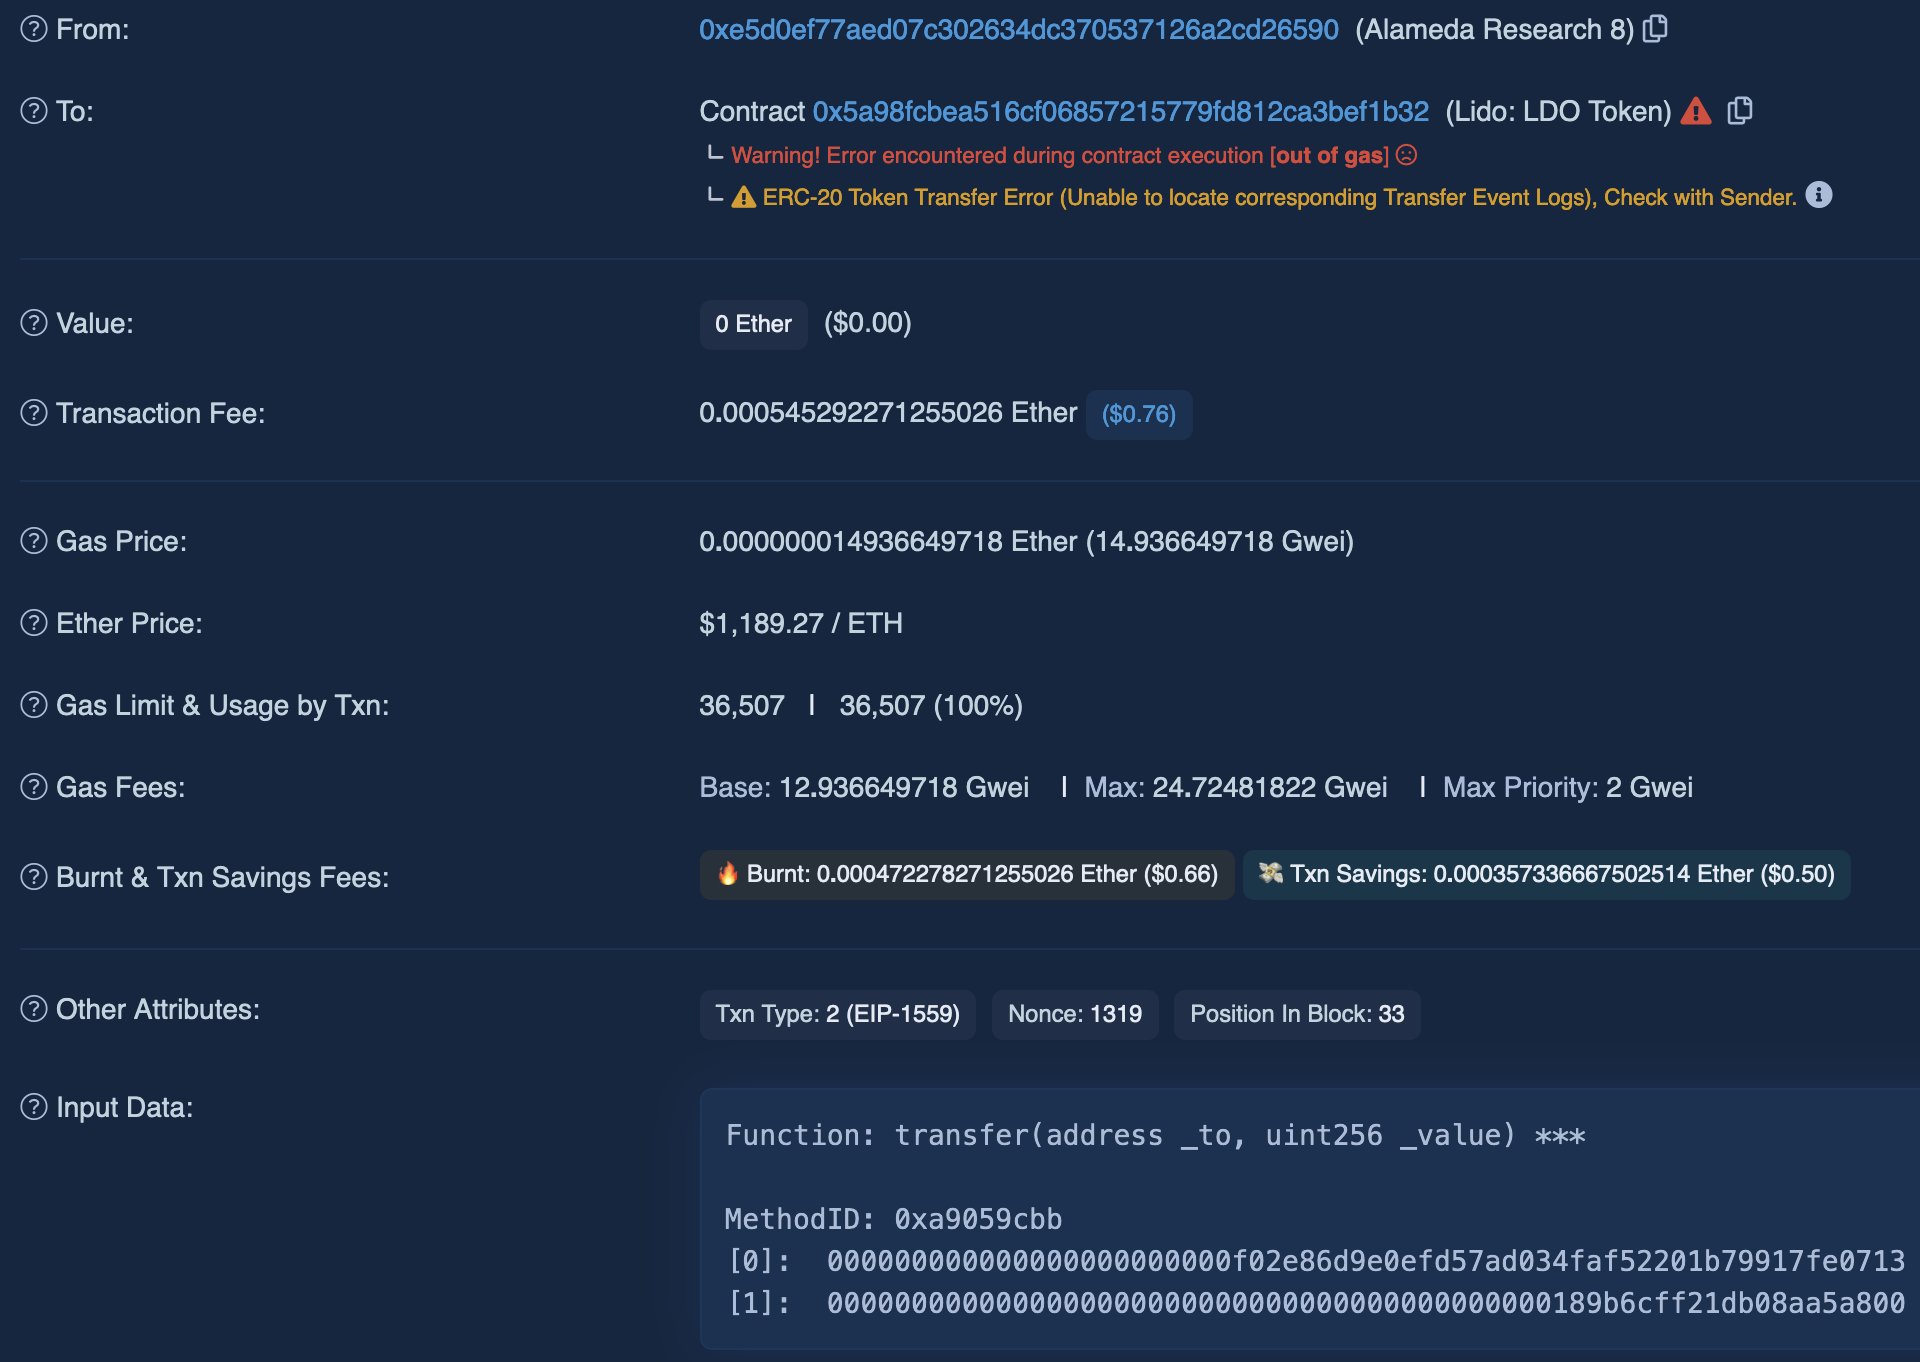Click help icon next to Other Attributes

click(34, 1009)
